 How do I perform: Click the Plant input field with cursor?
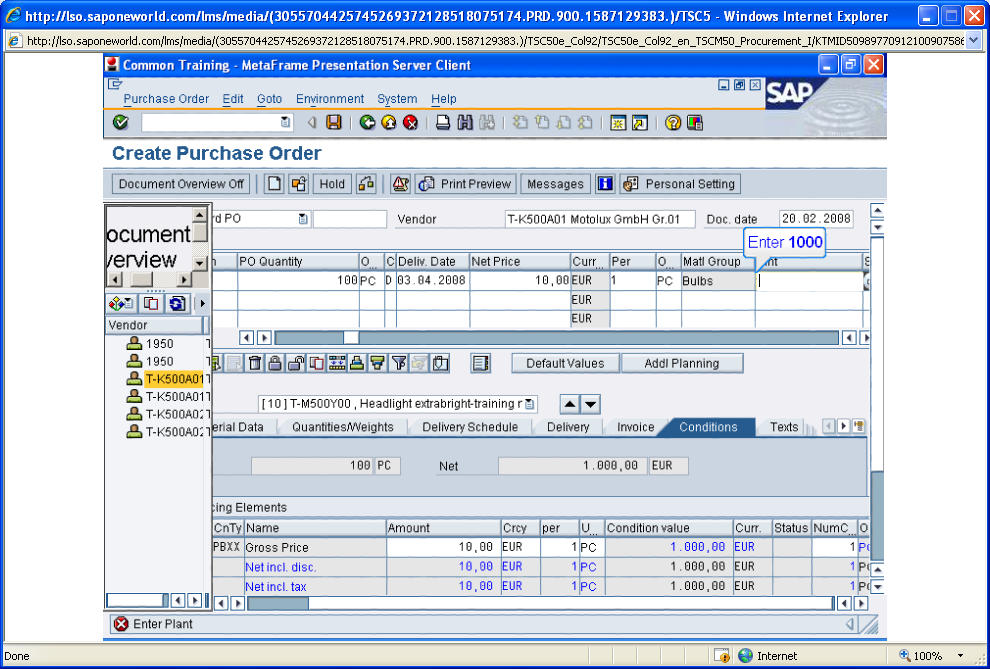pos(809,281)
